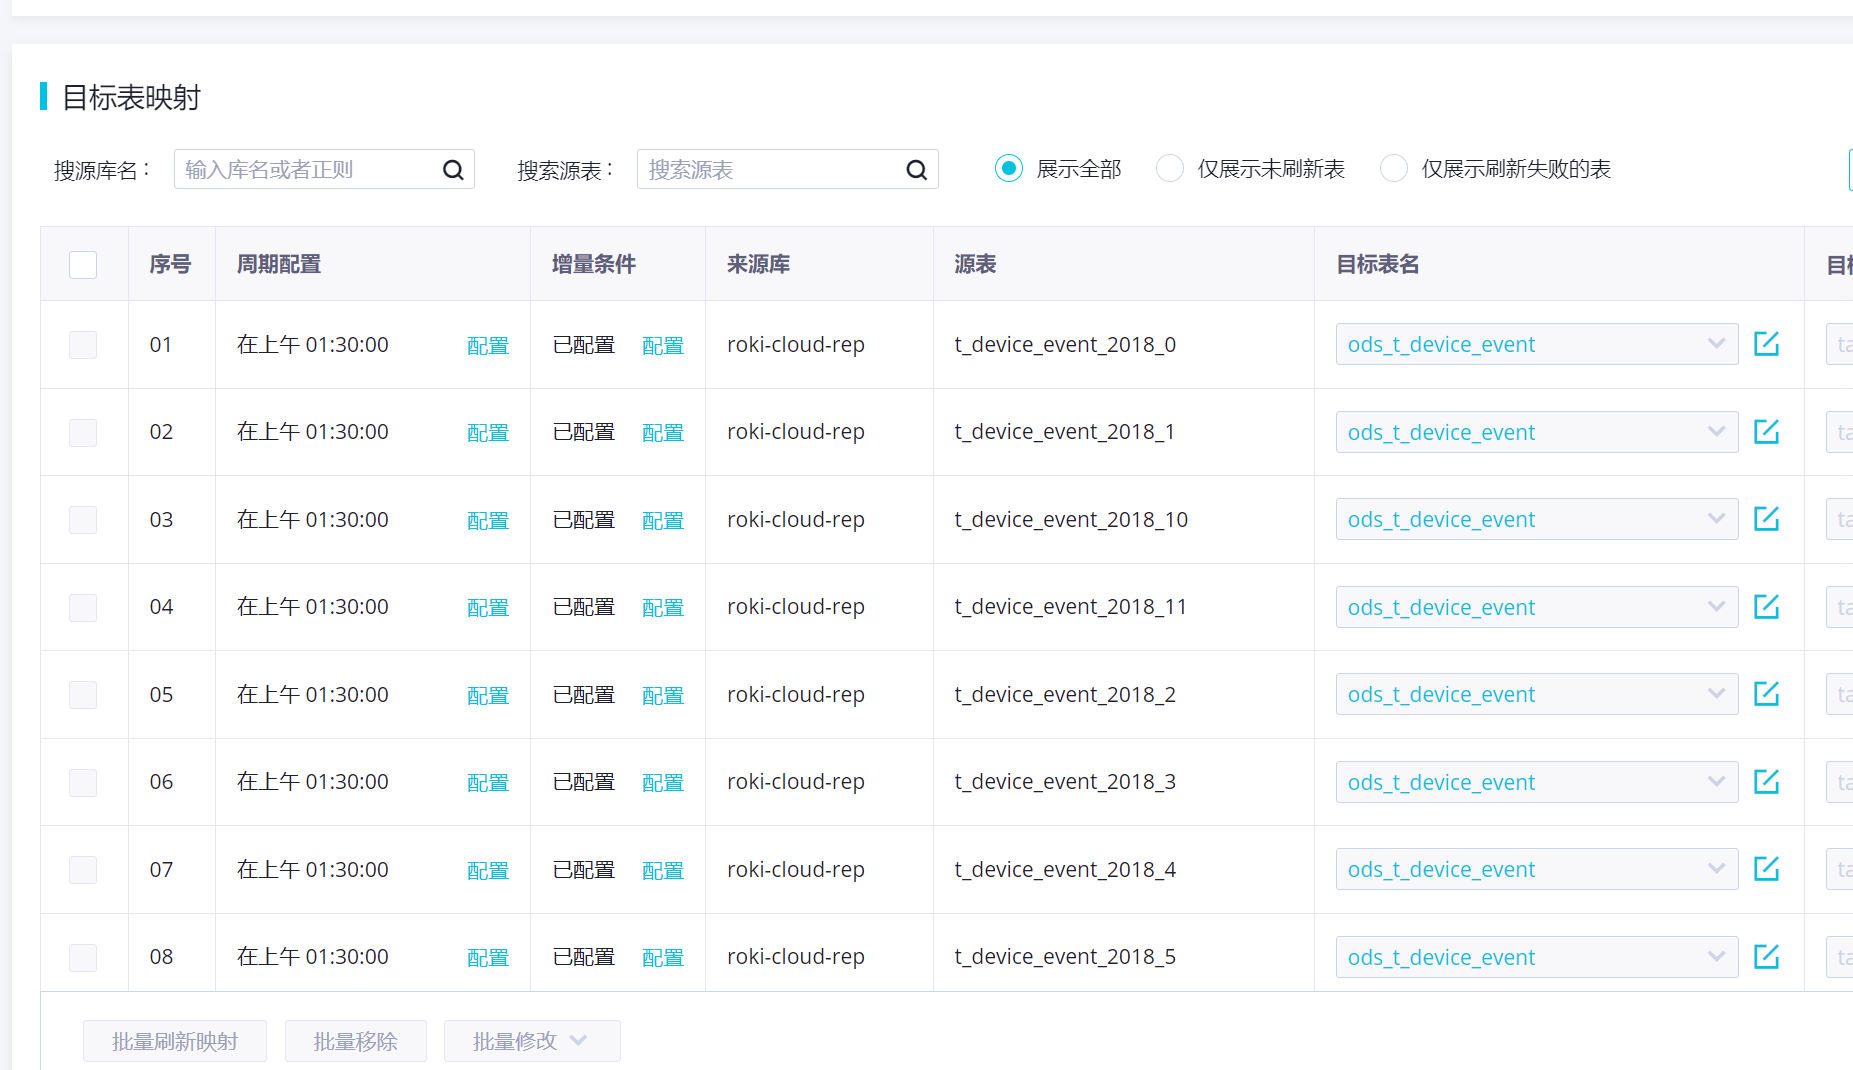Viewport: 1853px width, 1070px height.
Task: Open 周期配置 配置 link for row 05
Action: pyautogui.click(x=488, y=695)
